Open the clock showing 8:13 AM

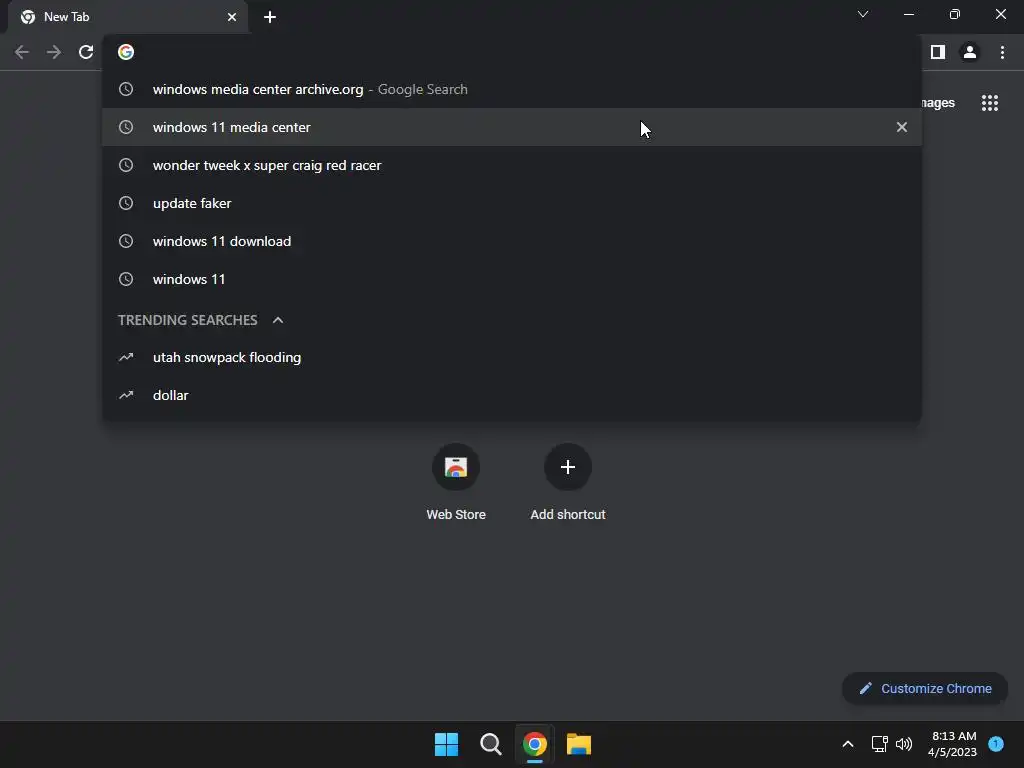coord(952,744)
